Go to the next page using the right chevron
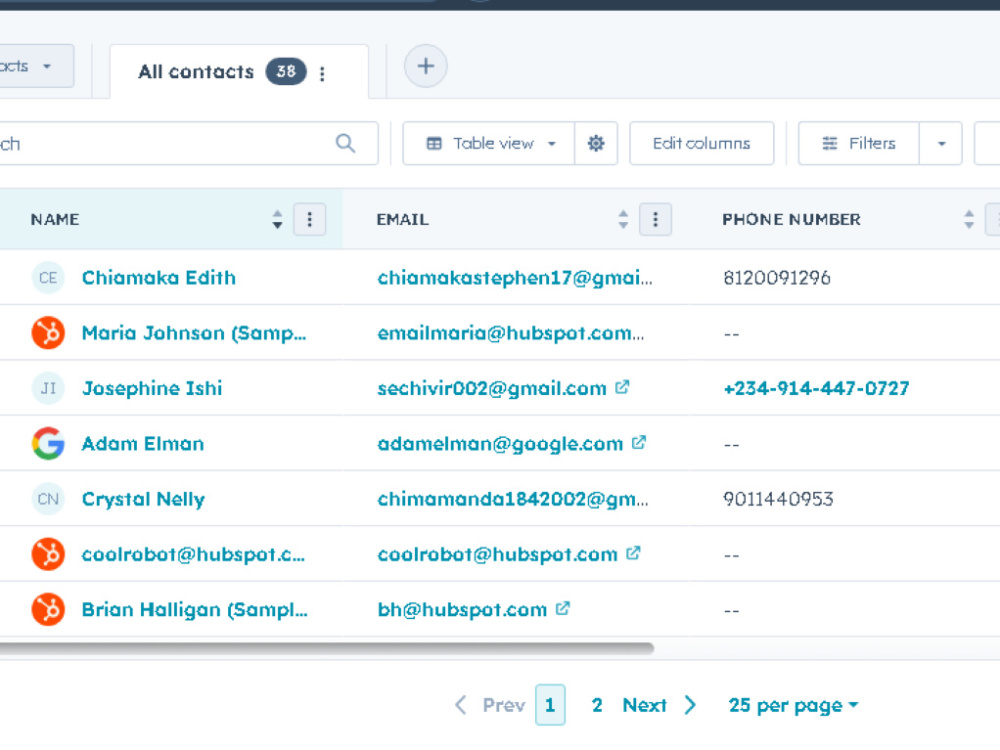The image size is (1000, 750). tap(690, 705)
